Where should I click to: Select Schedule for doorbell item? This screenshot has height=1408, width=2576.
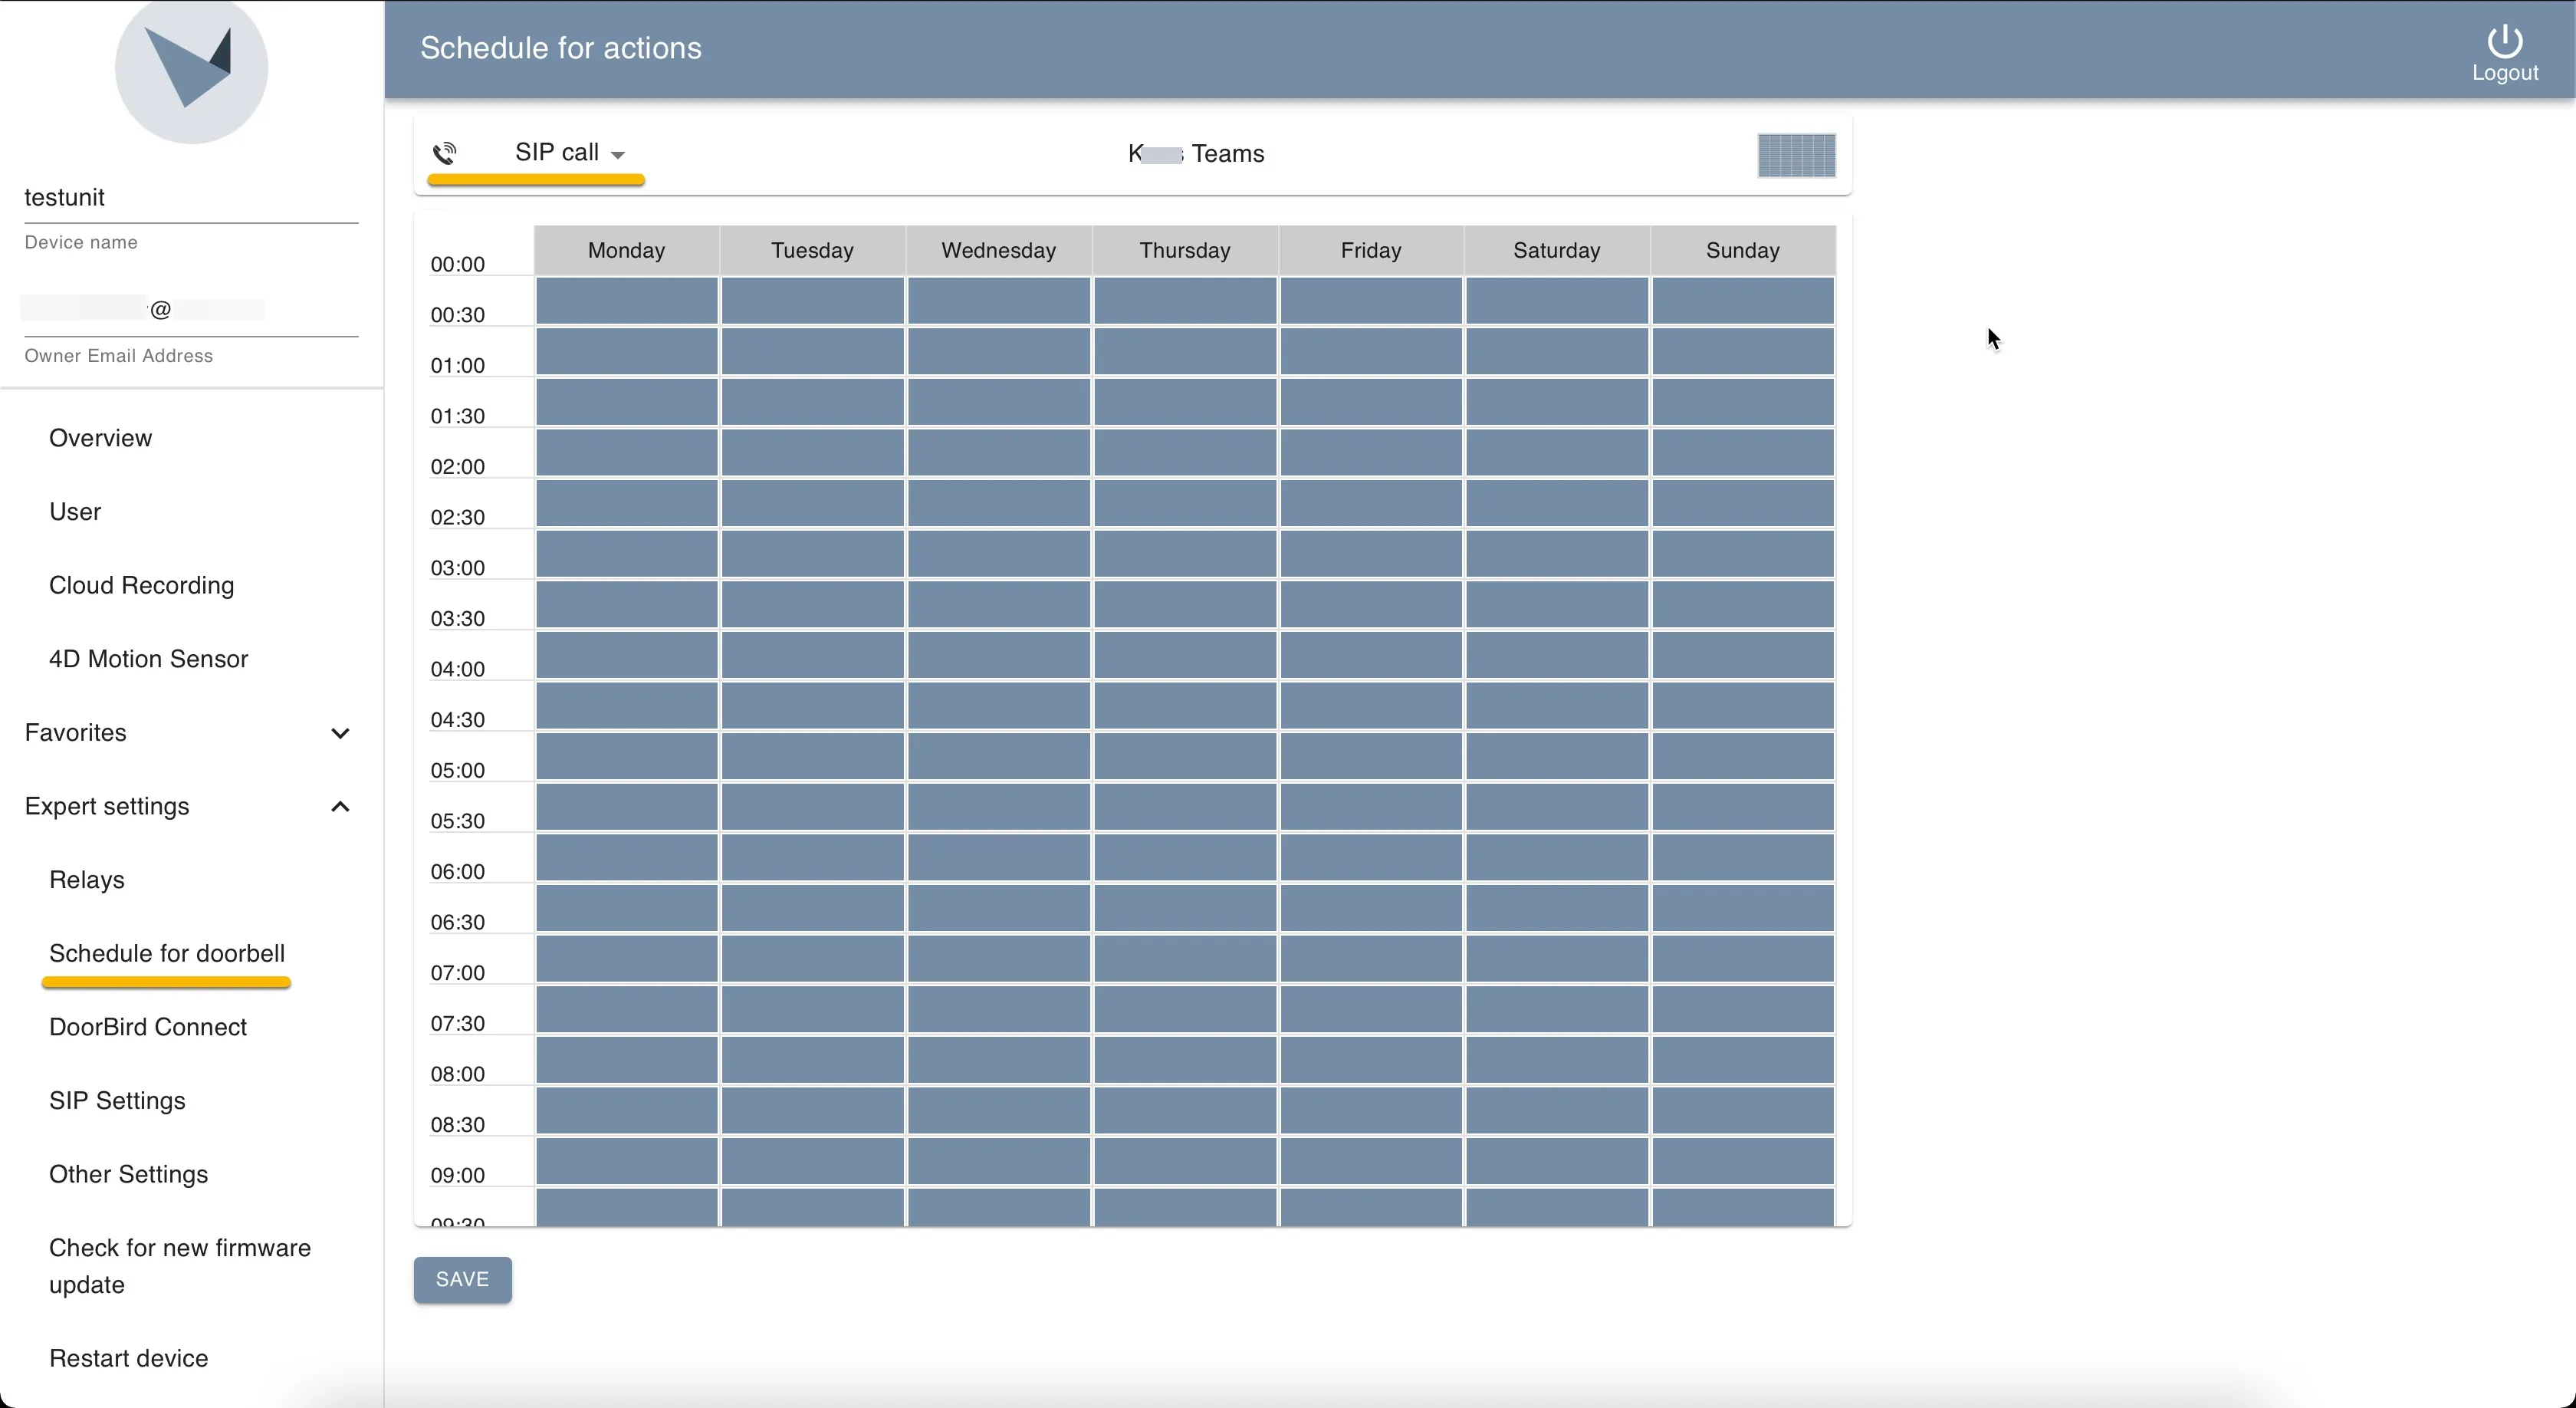167,953
